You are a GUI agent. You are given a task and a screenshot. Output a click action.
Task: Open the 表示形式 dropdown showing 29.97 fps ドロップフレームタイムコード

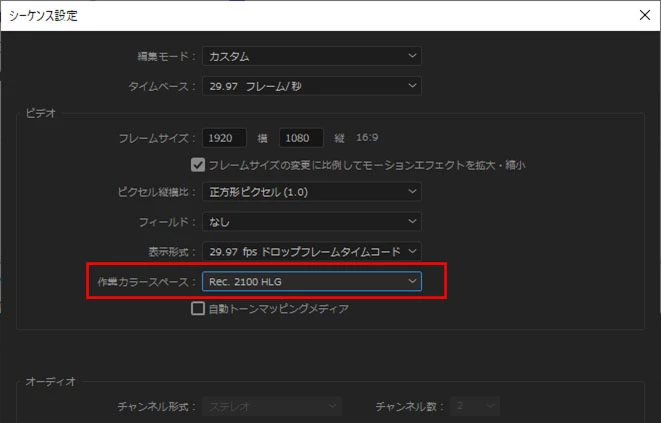312,252
